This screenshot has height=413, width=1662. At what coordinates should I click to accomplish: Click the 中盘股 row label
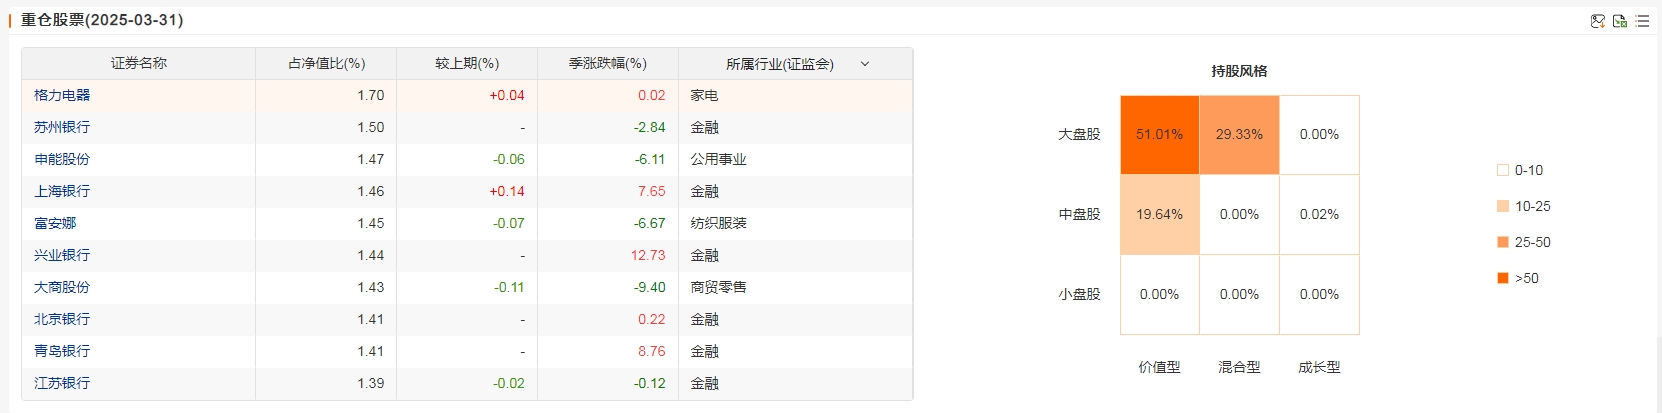coord(1079,214)
